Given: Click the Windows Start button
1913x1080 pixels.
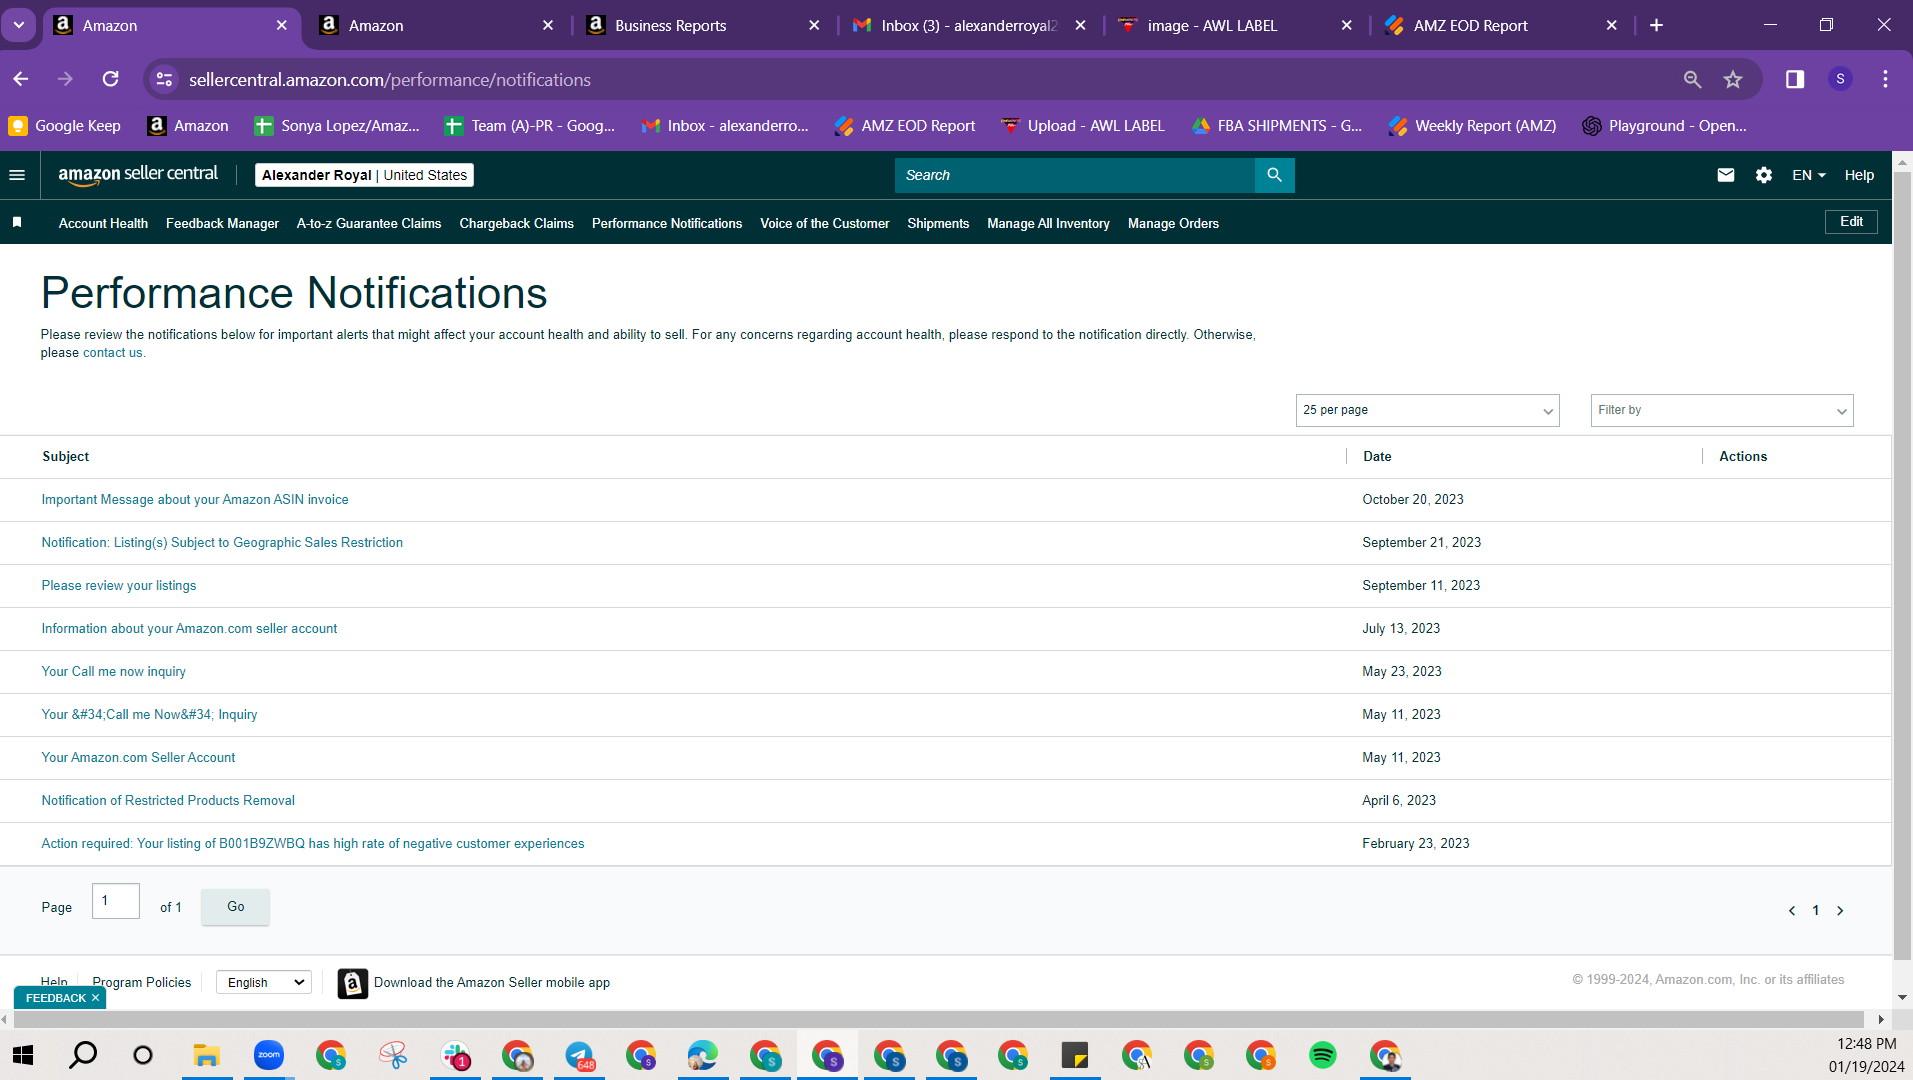Looking at the screenshot, I should (x=23, y=1055).
